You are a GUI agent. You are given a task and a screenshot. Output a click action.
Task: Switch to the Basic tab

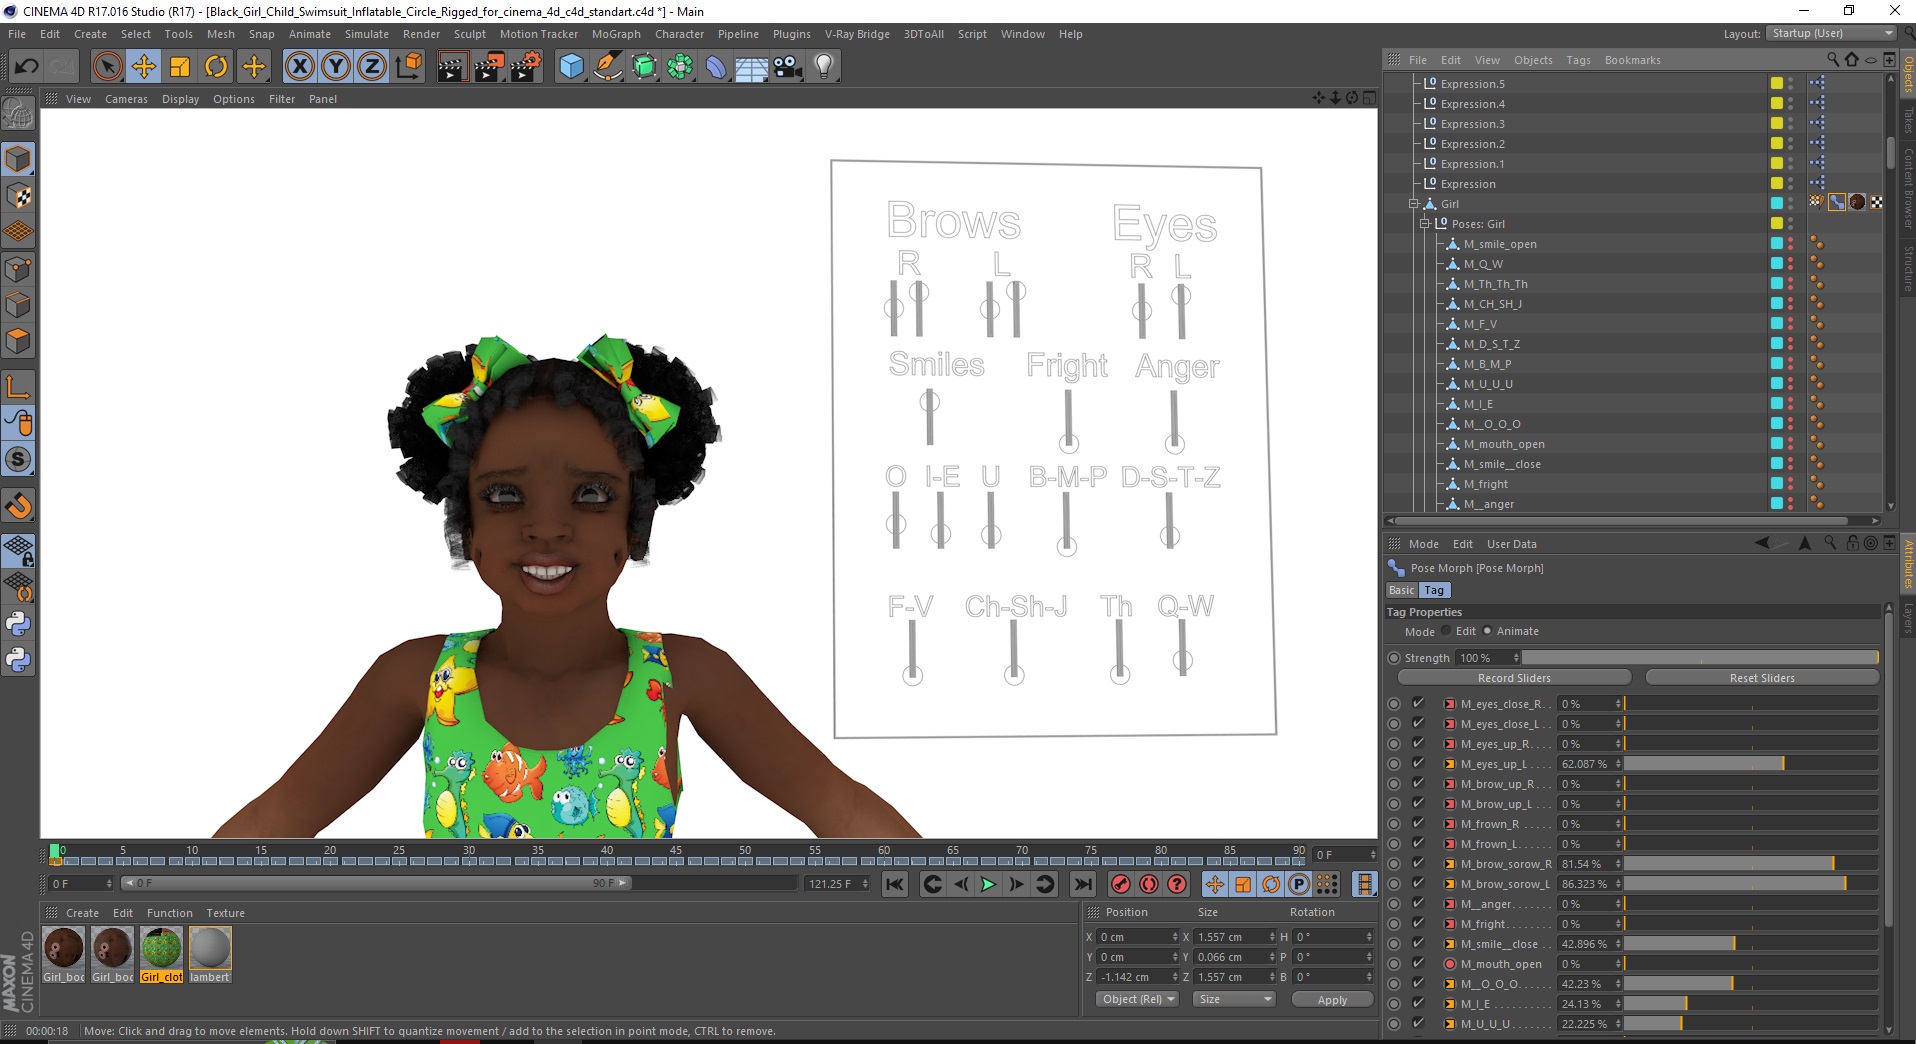[x=1402, y=591]
